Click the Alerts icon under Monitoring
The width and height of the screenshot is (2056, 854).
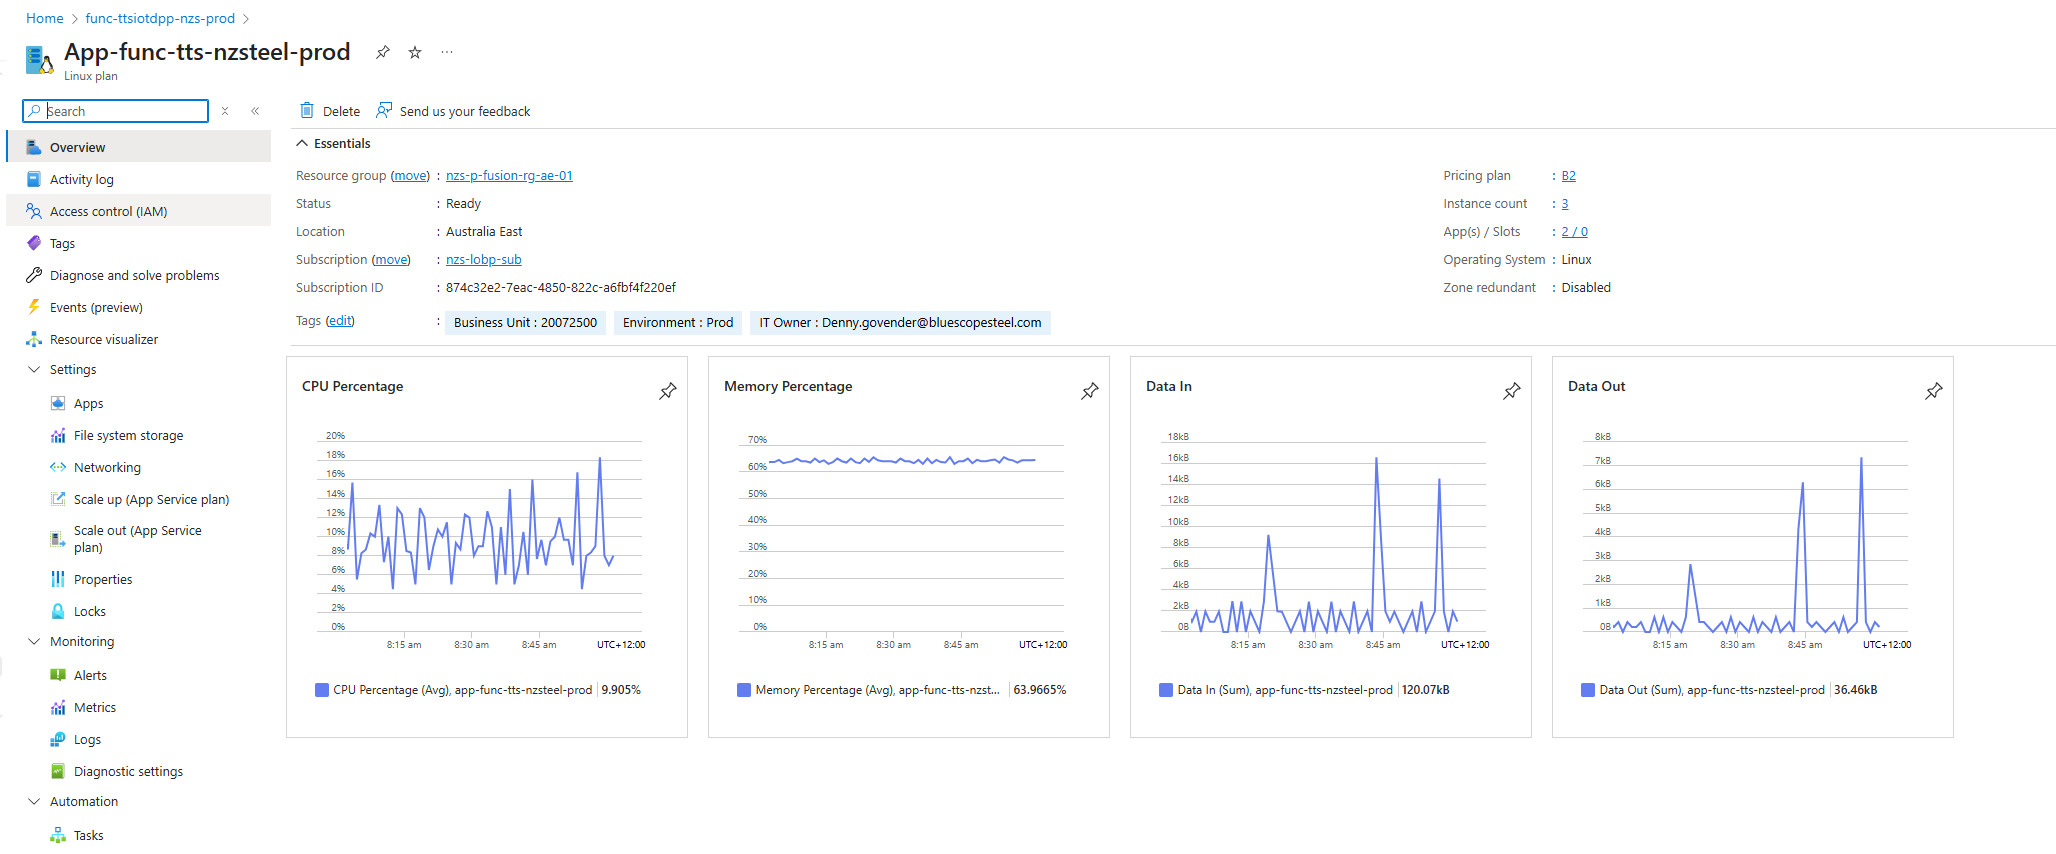point(58,675)
